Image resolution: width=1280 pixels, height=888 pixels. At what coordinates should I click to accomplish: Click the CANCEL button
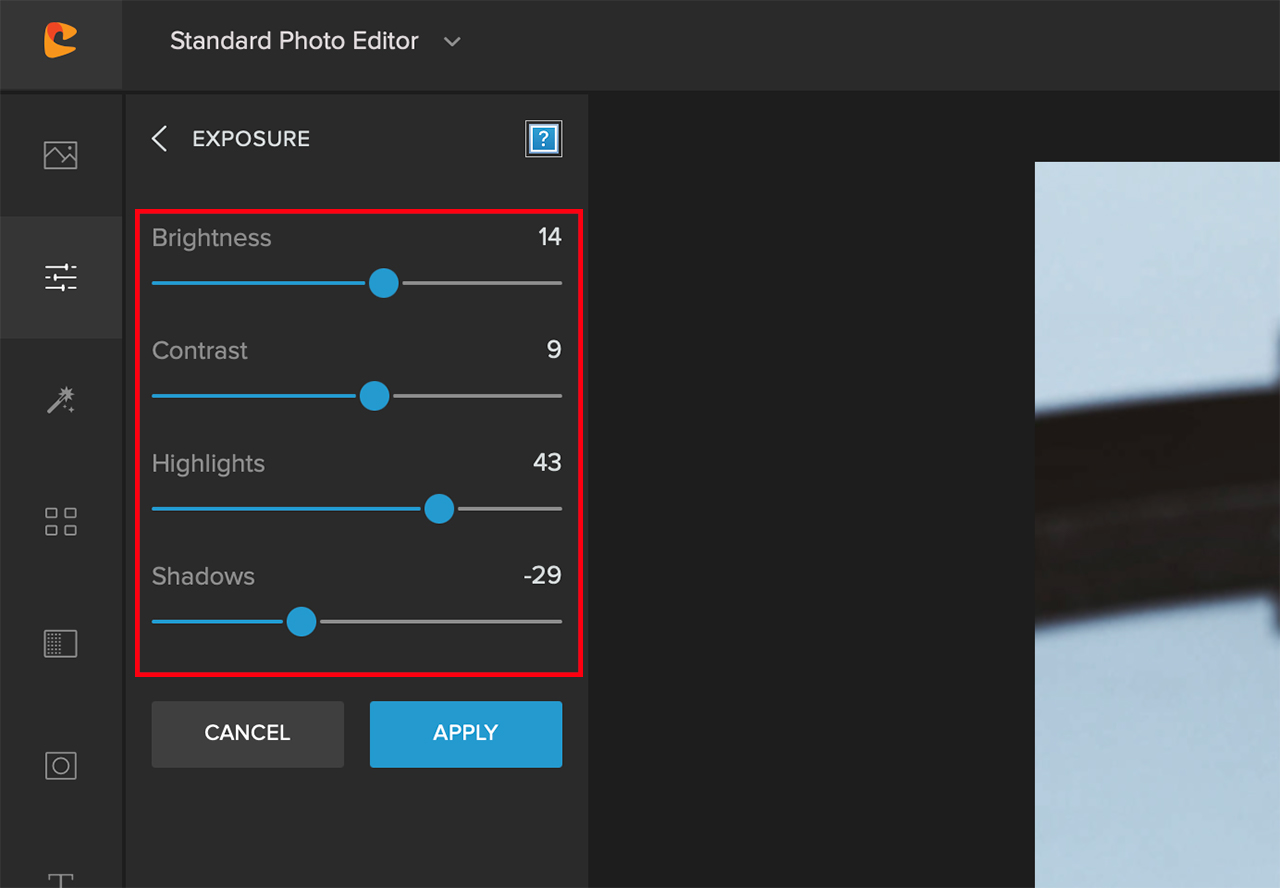click(247, 734)
